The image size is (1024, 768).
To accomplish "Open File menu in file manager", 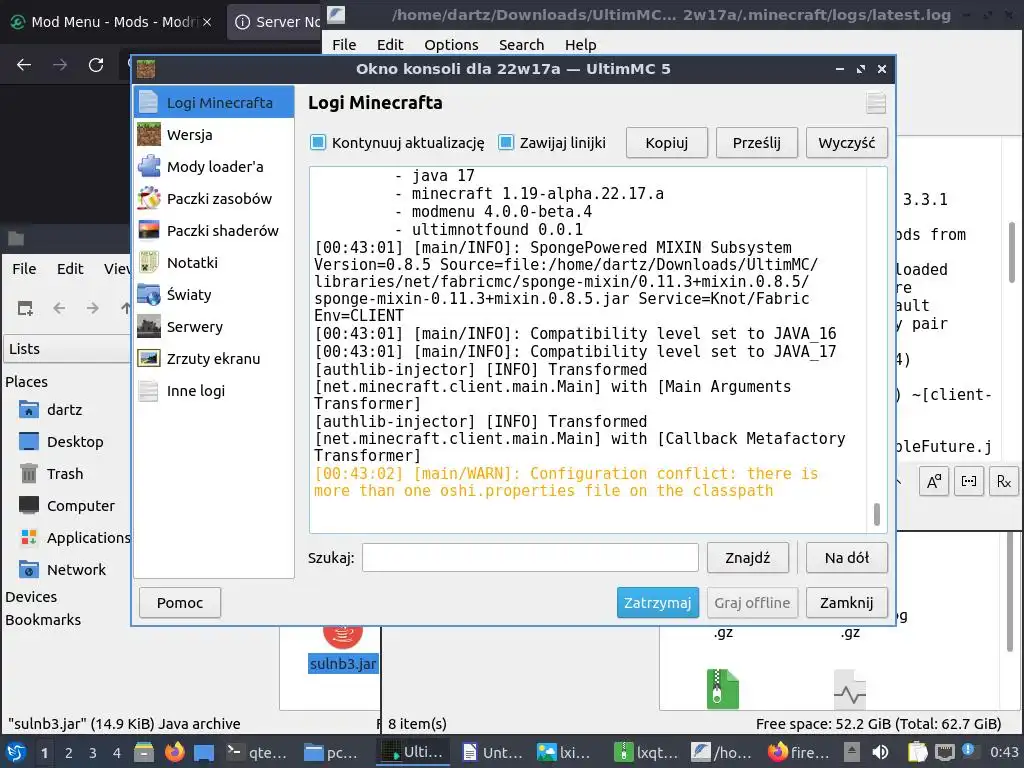I will coord(24,268).
